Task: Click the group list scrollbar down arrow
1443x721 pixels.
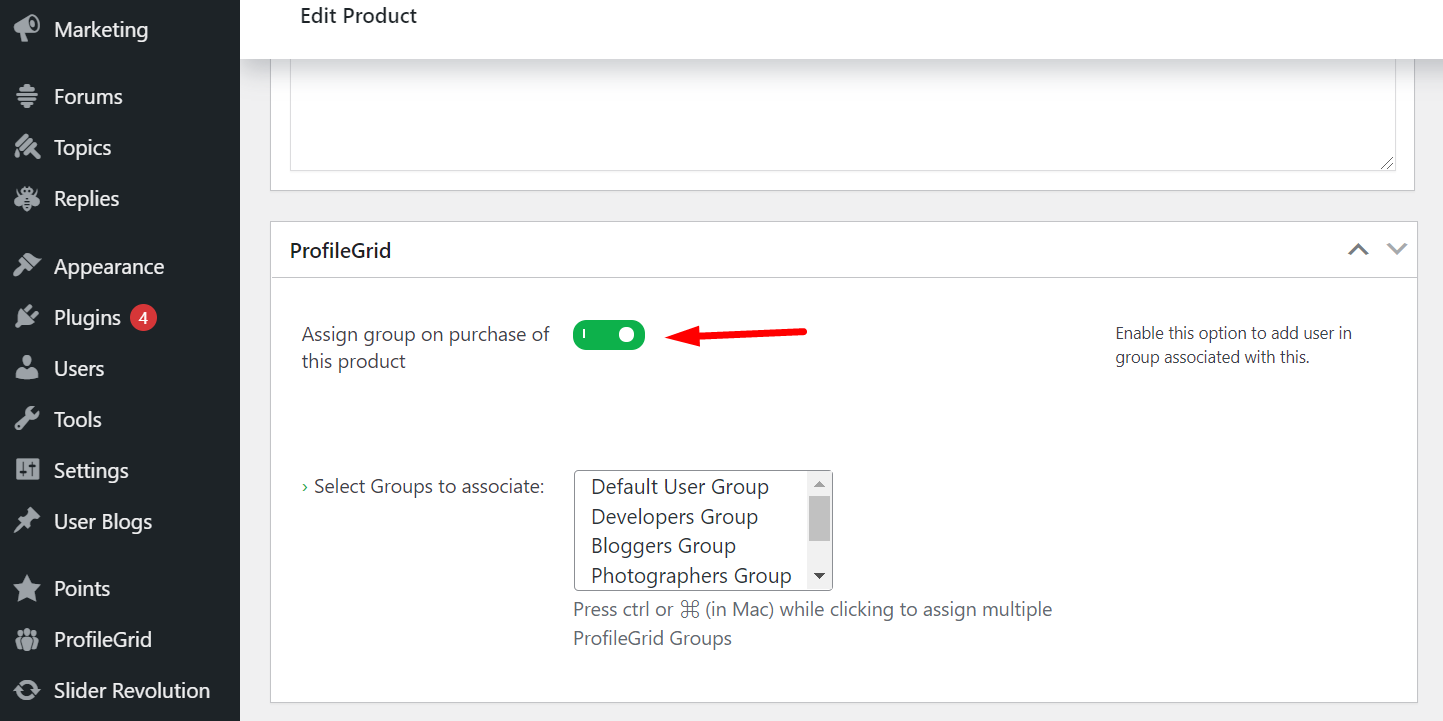Action: tap(819, 575)
